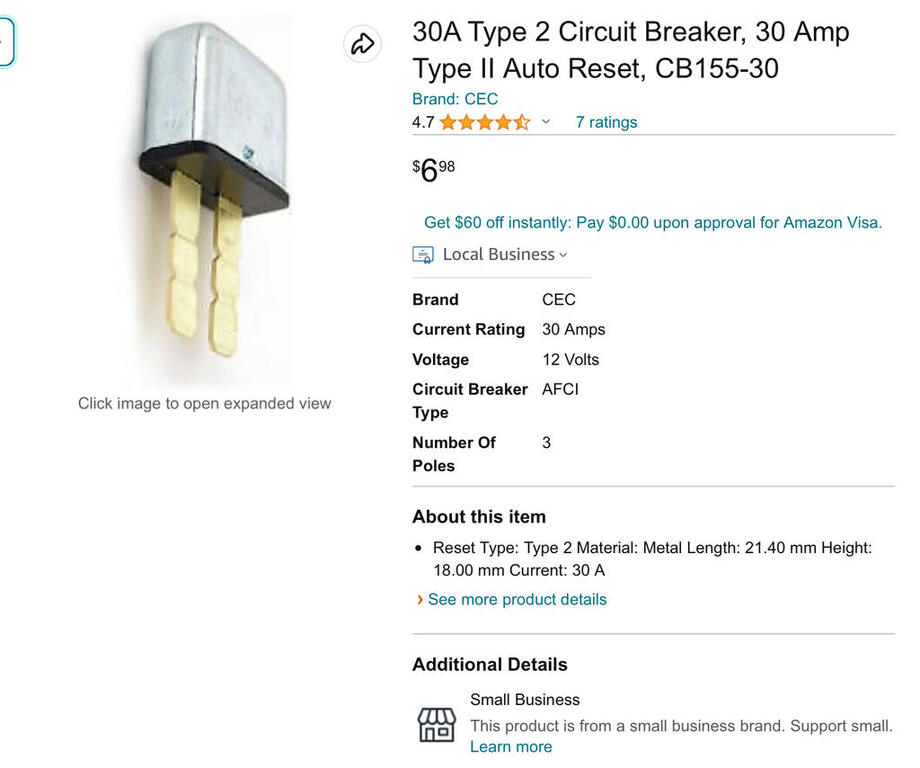Click the 4.7 rating number

(423, 123)
